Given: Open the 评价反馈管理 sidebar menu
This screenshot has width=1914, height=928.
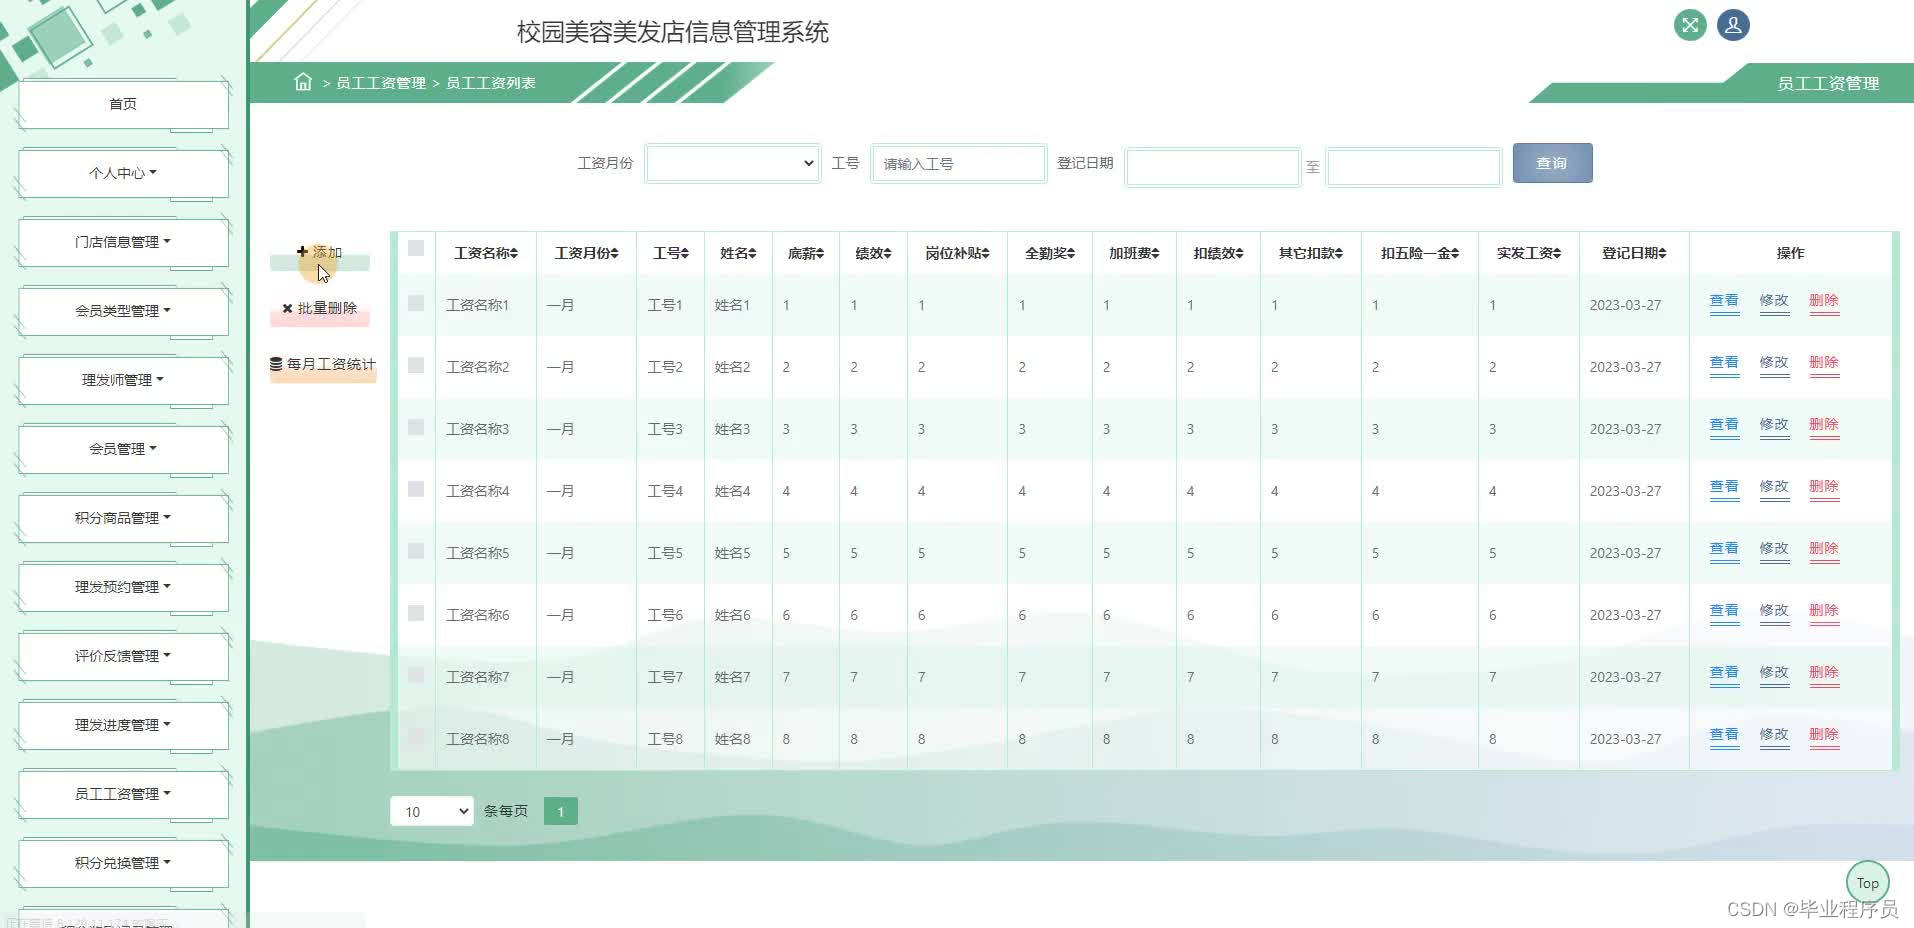Looking at the screenshot, I should pos(123,656).
